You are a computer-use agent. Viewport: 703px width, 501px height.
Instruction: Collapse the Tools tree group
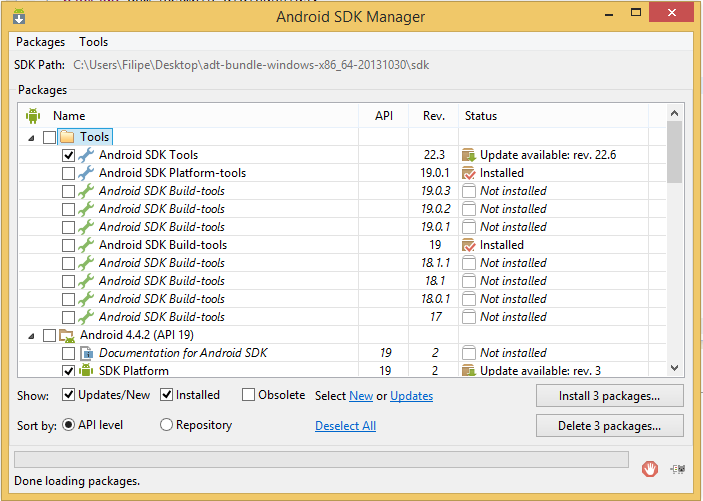pos(31,138)
